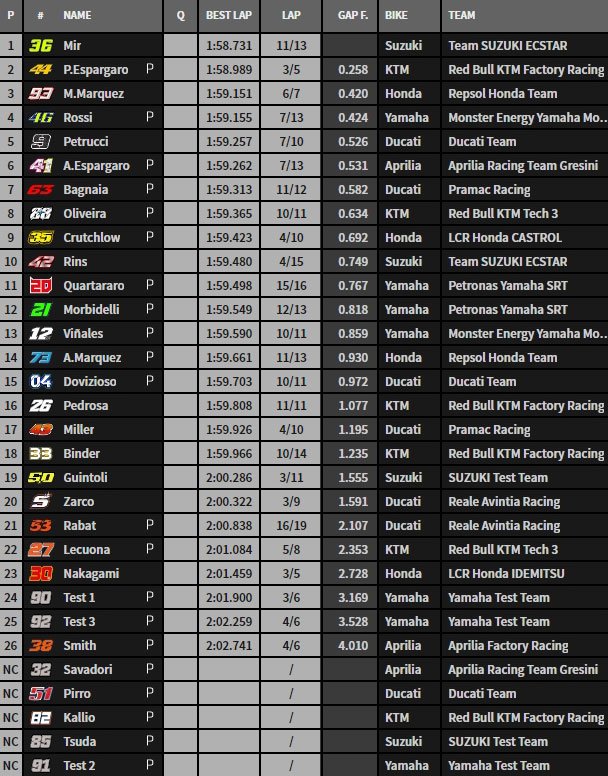Click the Aprilia Factory Racing team name
Screen dimensions: 608x776
click(x=508, y=646)
